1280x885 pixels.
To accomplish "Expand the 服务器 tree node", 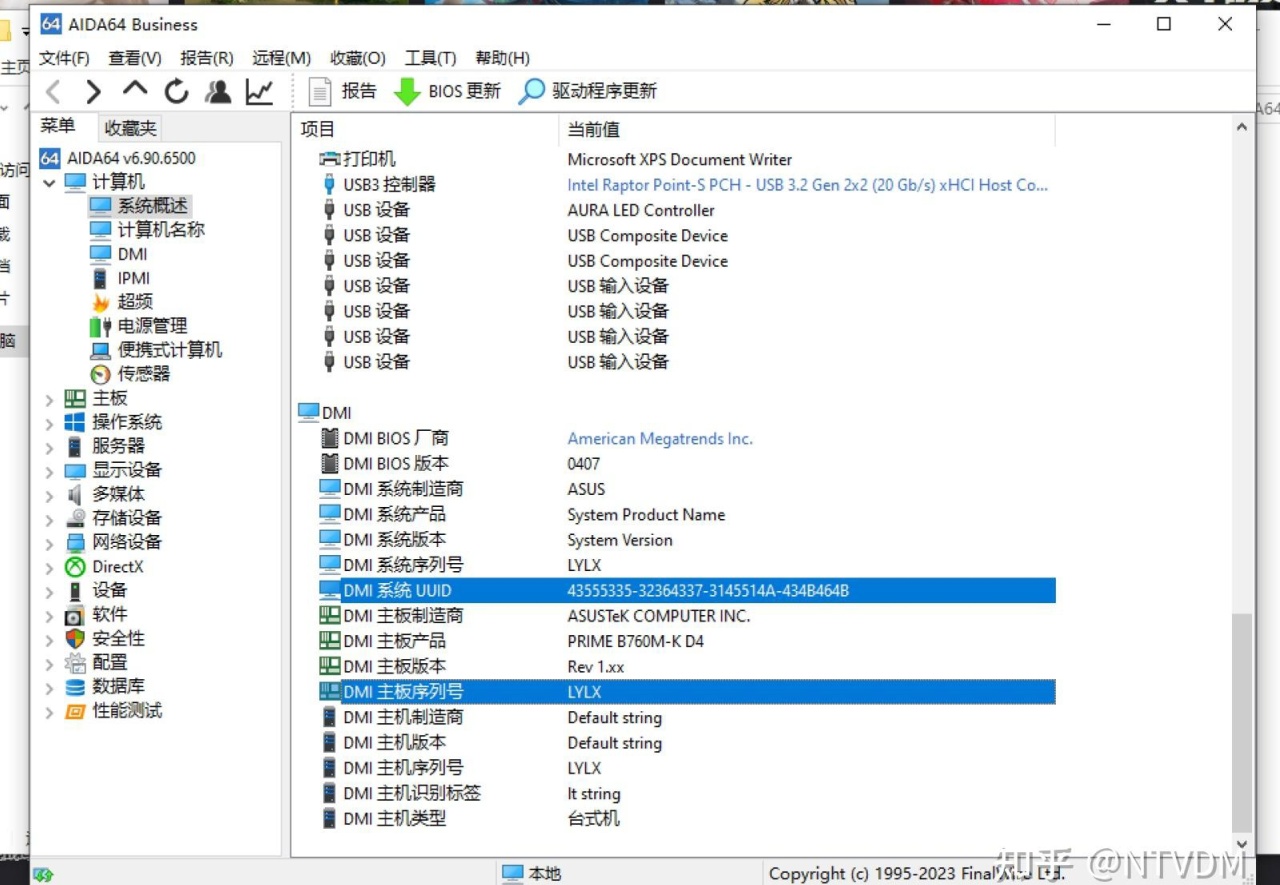I will coord(49,447).
